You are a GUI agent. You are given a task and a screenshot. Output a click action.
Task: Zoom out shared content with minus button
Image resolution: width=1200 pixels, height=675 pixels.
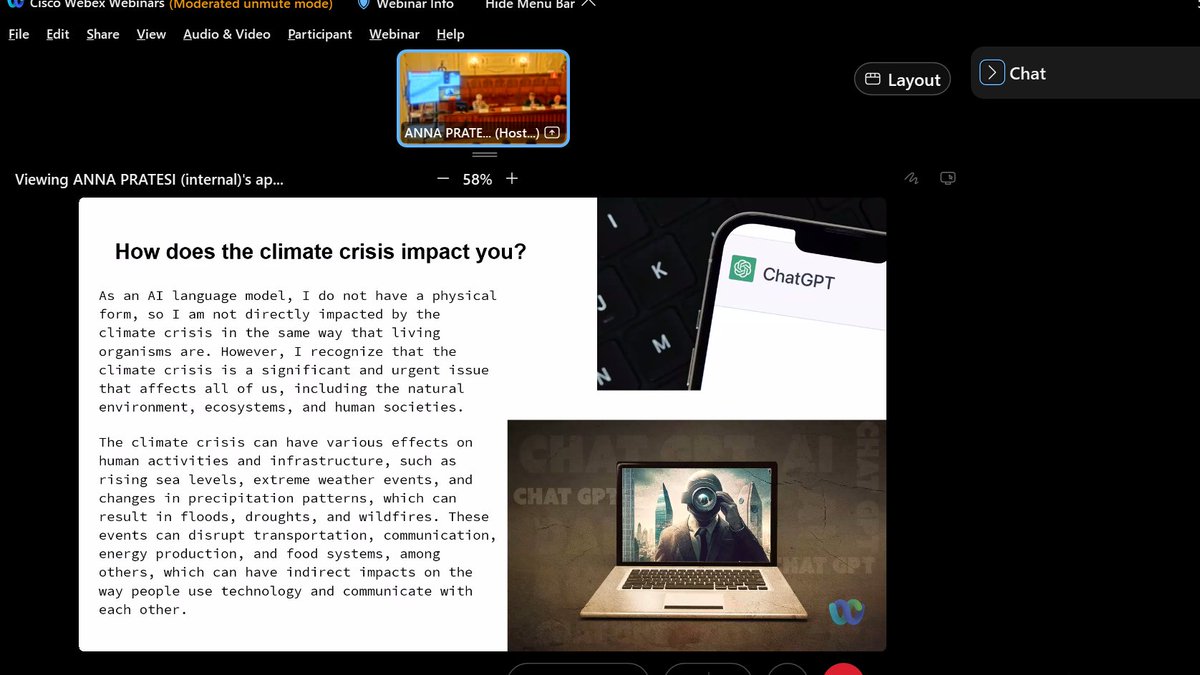[444, 179]
